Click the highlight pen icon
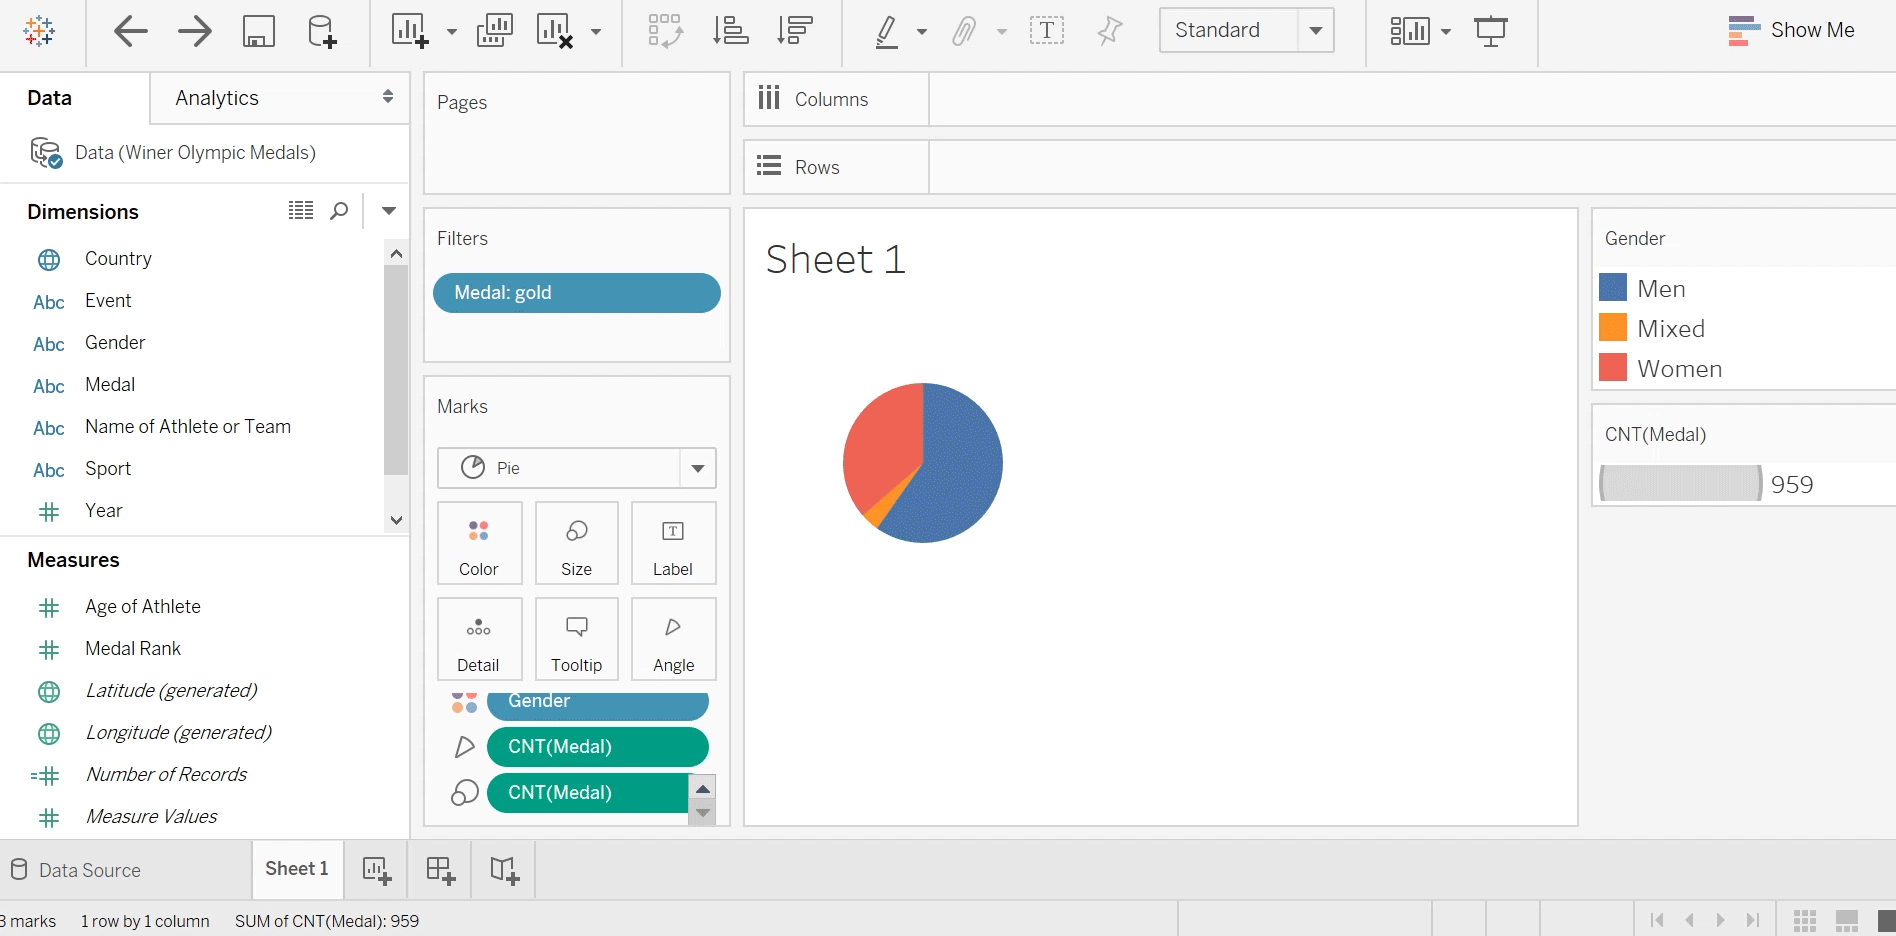This screenshot has width=1896, height=936. click(886, 31)
